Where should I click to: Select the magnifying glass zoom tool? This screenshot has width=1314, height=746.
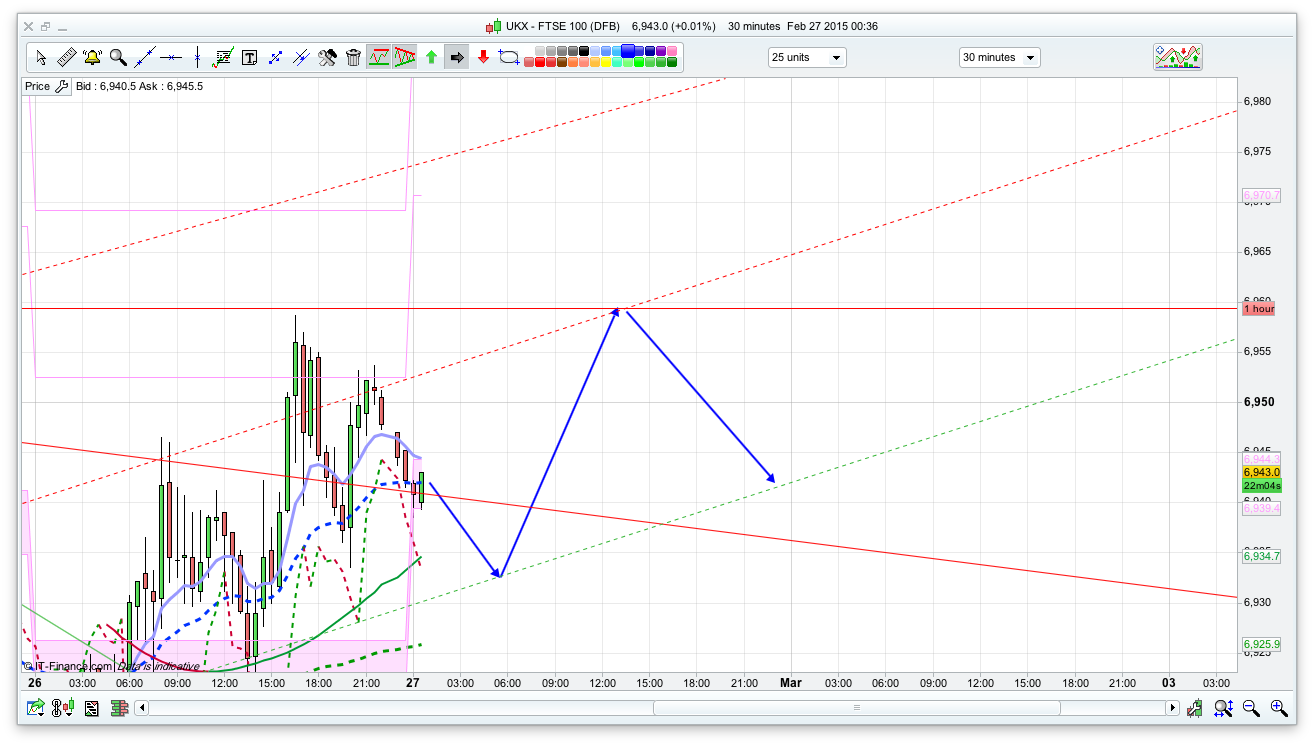point(118,57)
